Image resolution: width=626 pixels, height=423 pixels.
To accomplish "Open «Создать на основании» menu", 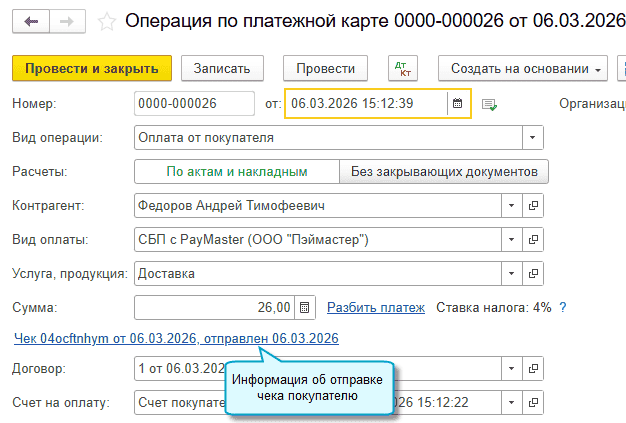I will pyautogui.click(x=523, y=69).
